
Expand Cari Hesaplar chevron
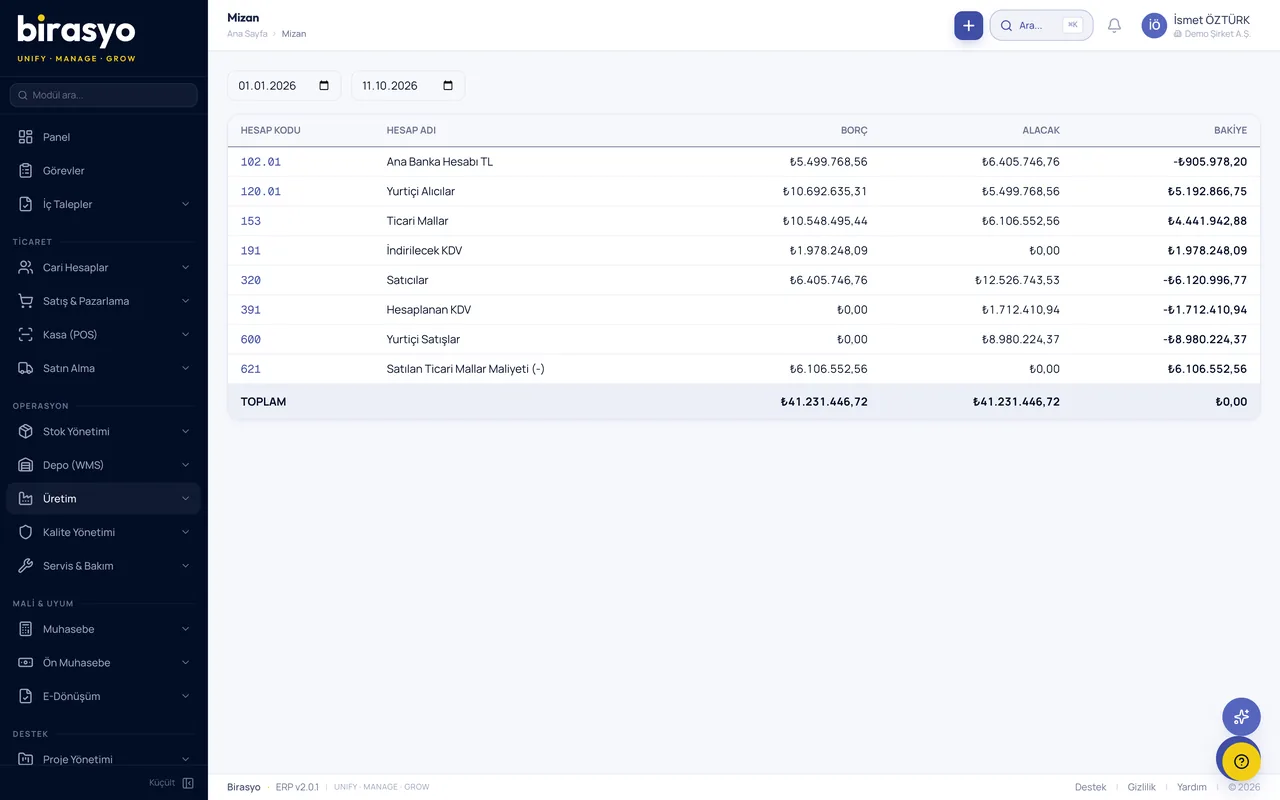185,268
